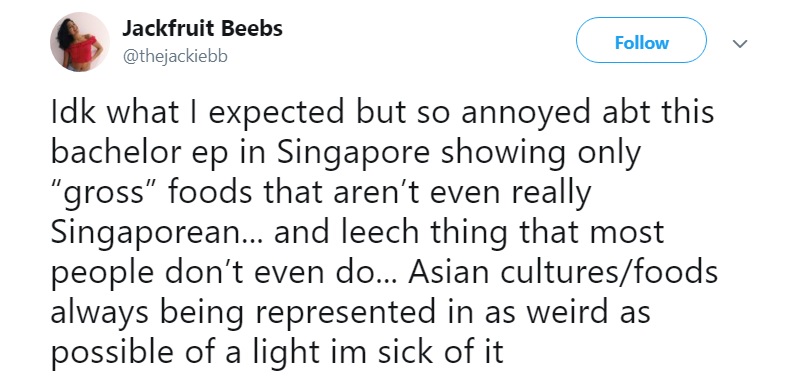Viewport: 800px width, 378px height.
Task: Click the word 'expected' in first line
Action: [277, 114]
